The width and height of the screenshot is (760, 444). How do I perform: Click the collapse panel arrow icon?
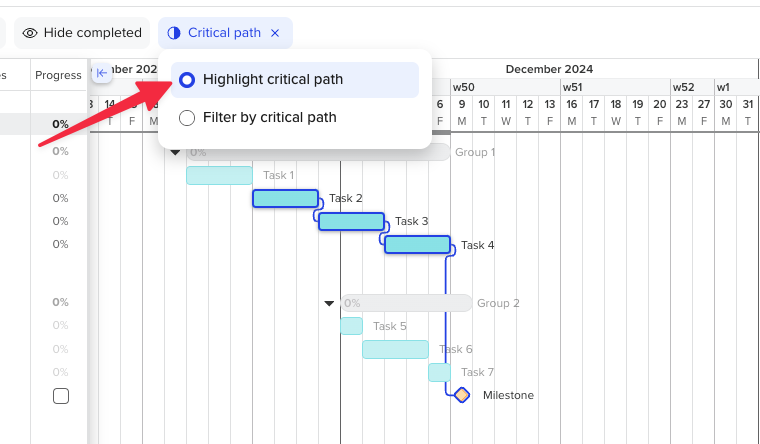101,73
